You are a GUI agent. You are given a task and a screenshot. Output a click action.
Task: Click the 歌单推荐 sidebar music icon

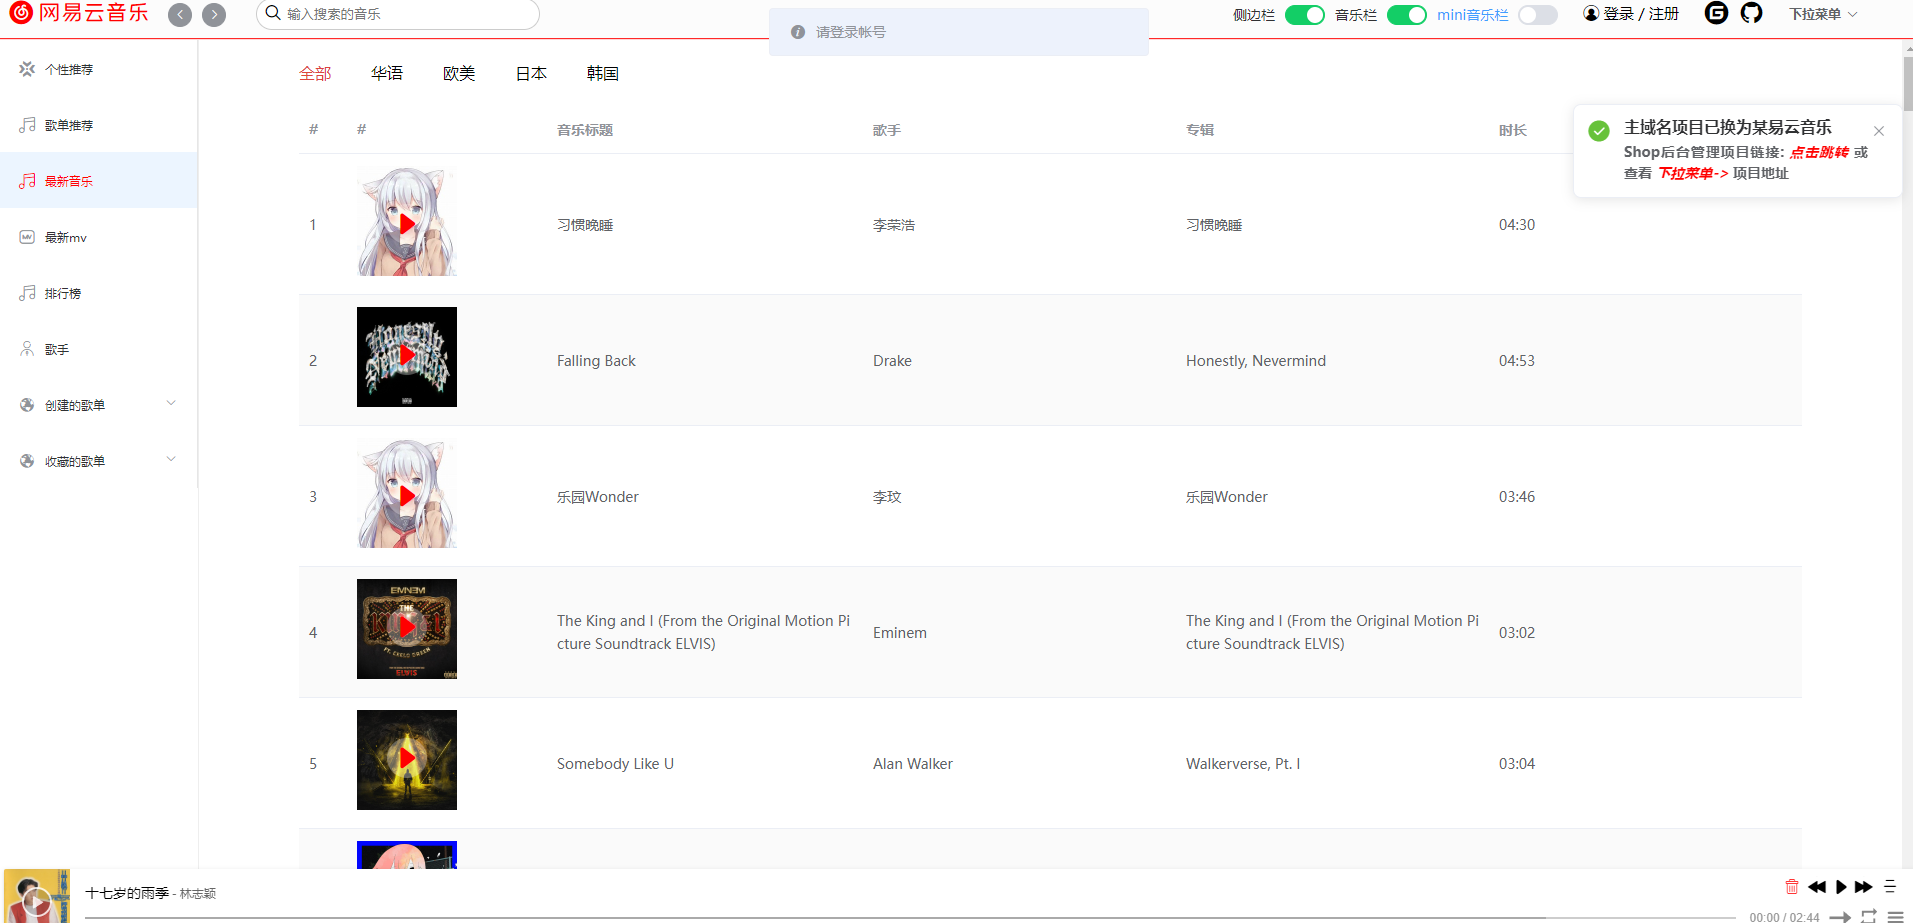point(27,125)
